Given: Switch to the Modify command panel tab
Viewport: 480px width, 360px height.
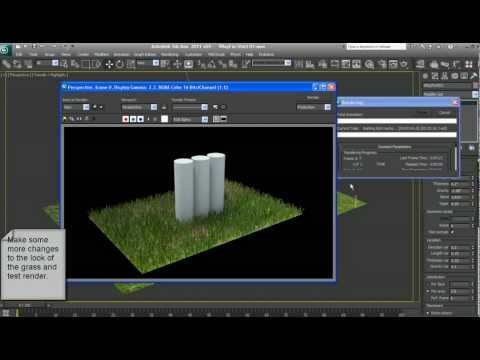Looking at the screenshot, I should pyautogui.click(x=435, y=76).
